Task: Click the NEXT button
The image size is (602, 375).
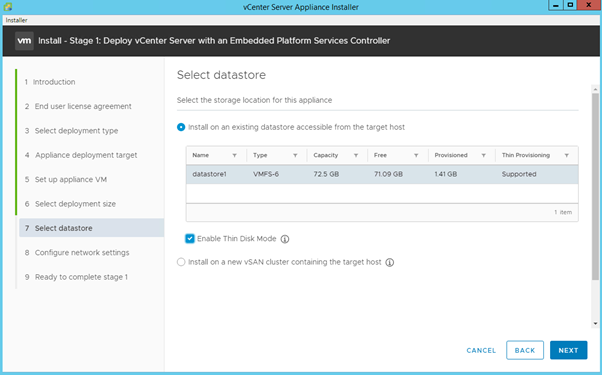Action: click(568, 350)
